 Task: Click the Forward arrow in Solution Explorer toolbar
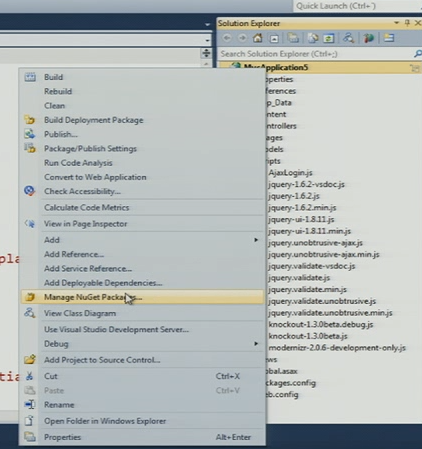[242, 38]
